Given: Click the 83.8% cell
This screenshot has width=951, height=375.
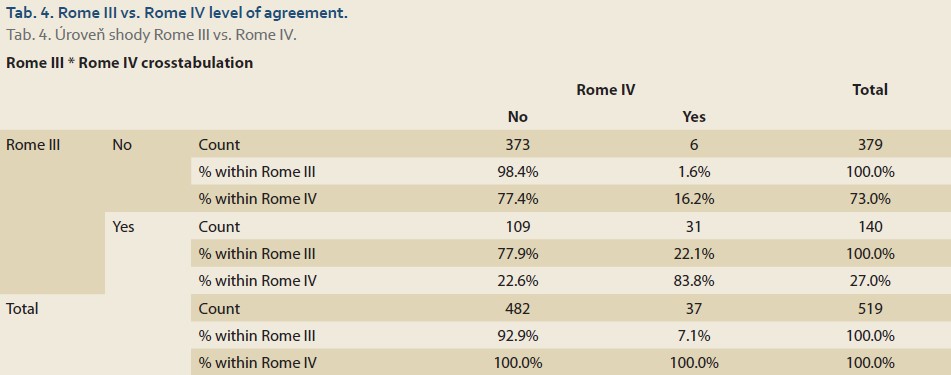Looking at the screenshot, I should pos(694,281).
